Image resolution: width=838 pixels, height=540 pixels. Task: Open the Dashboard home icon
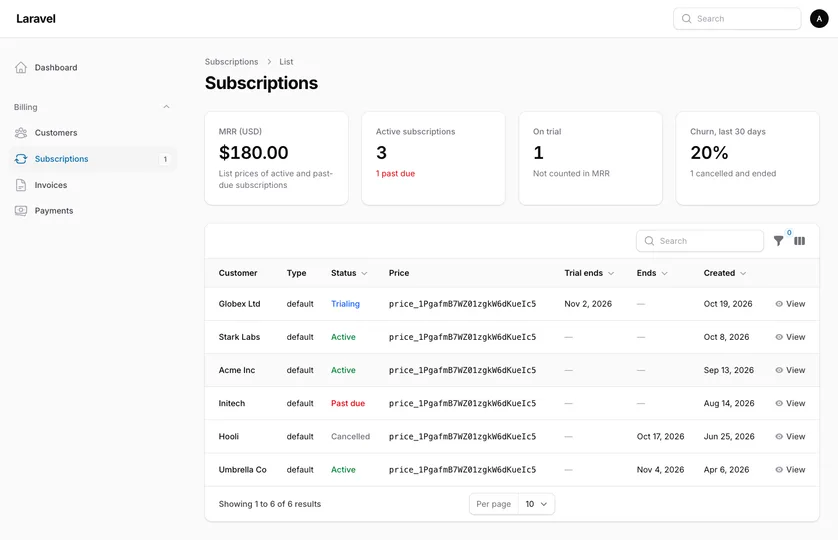[x=21, y=67]
